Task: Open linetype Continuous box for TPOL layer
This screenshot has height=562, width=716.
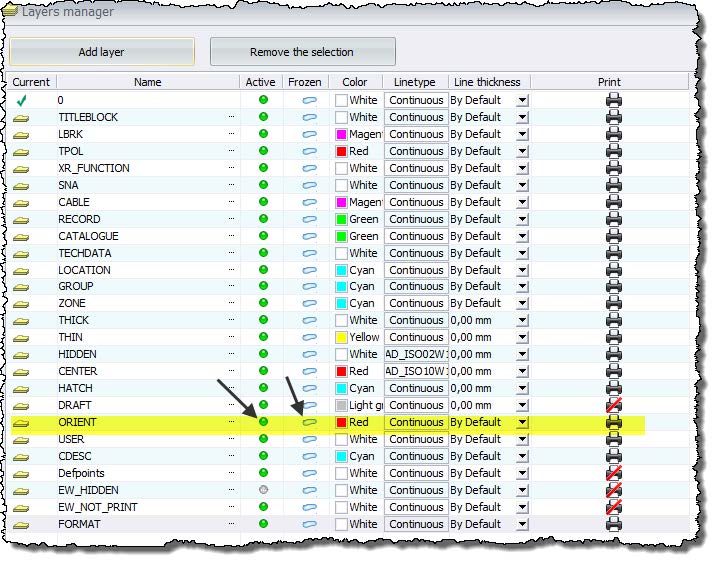Action: click(x=416, y=151)
